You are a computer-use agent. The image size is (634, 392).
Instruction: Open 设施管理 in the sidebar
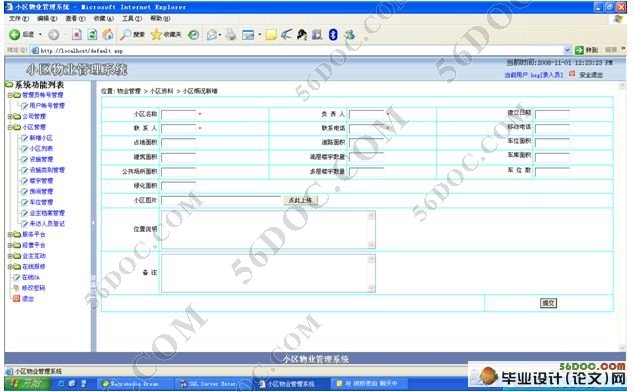pyautogui.click(x=41, y=159)
